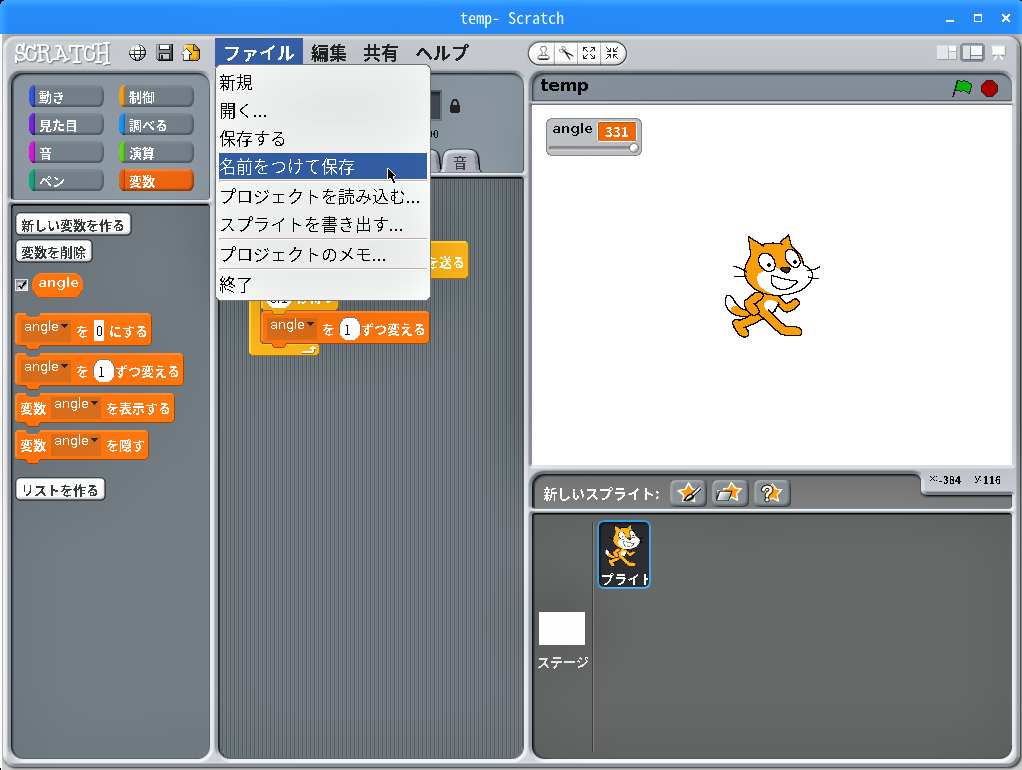
Task: Select the scissors delete tool
Action: point(566,53)
